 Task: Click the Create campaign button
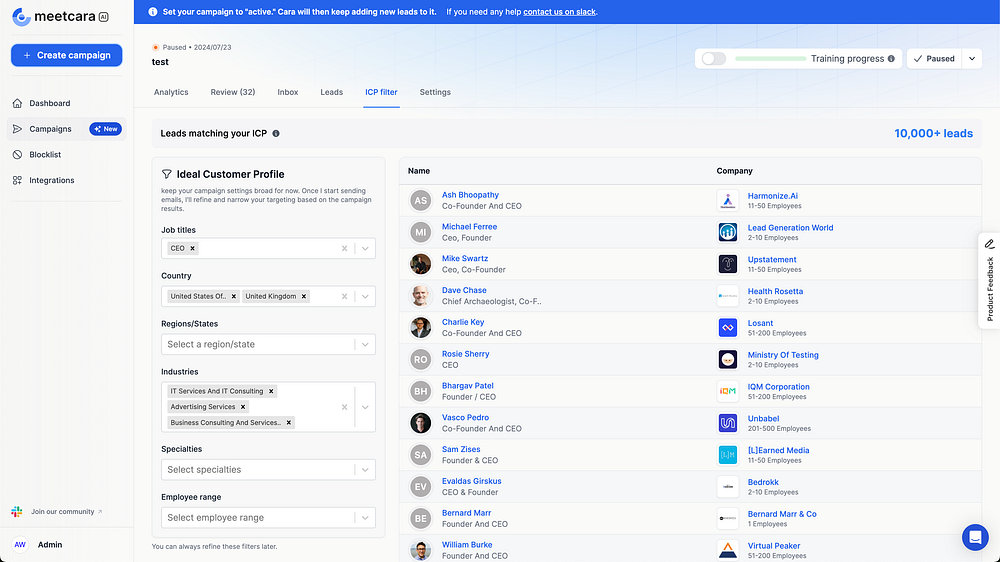(66, 55)
